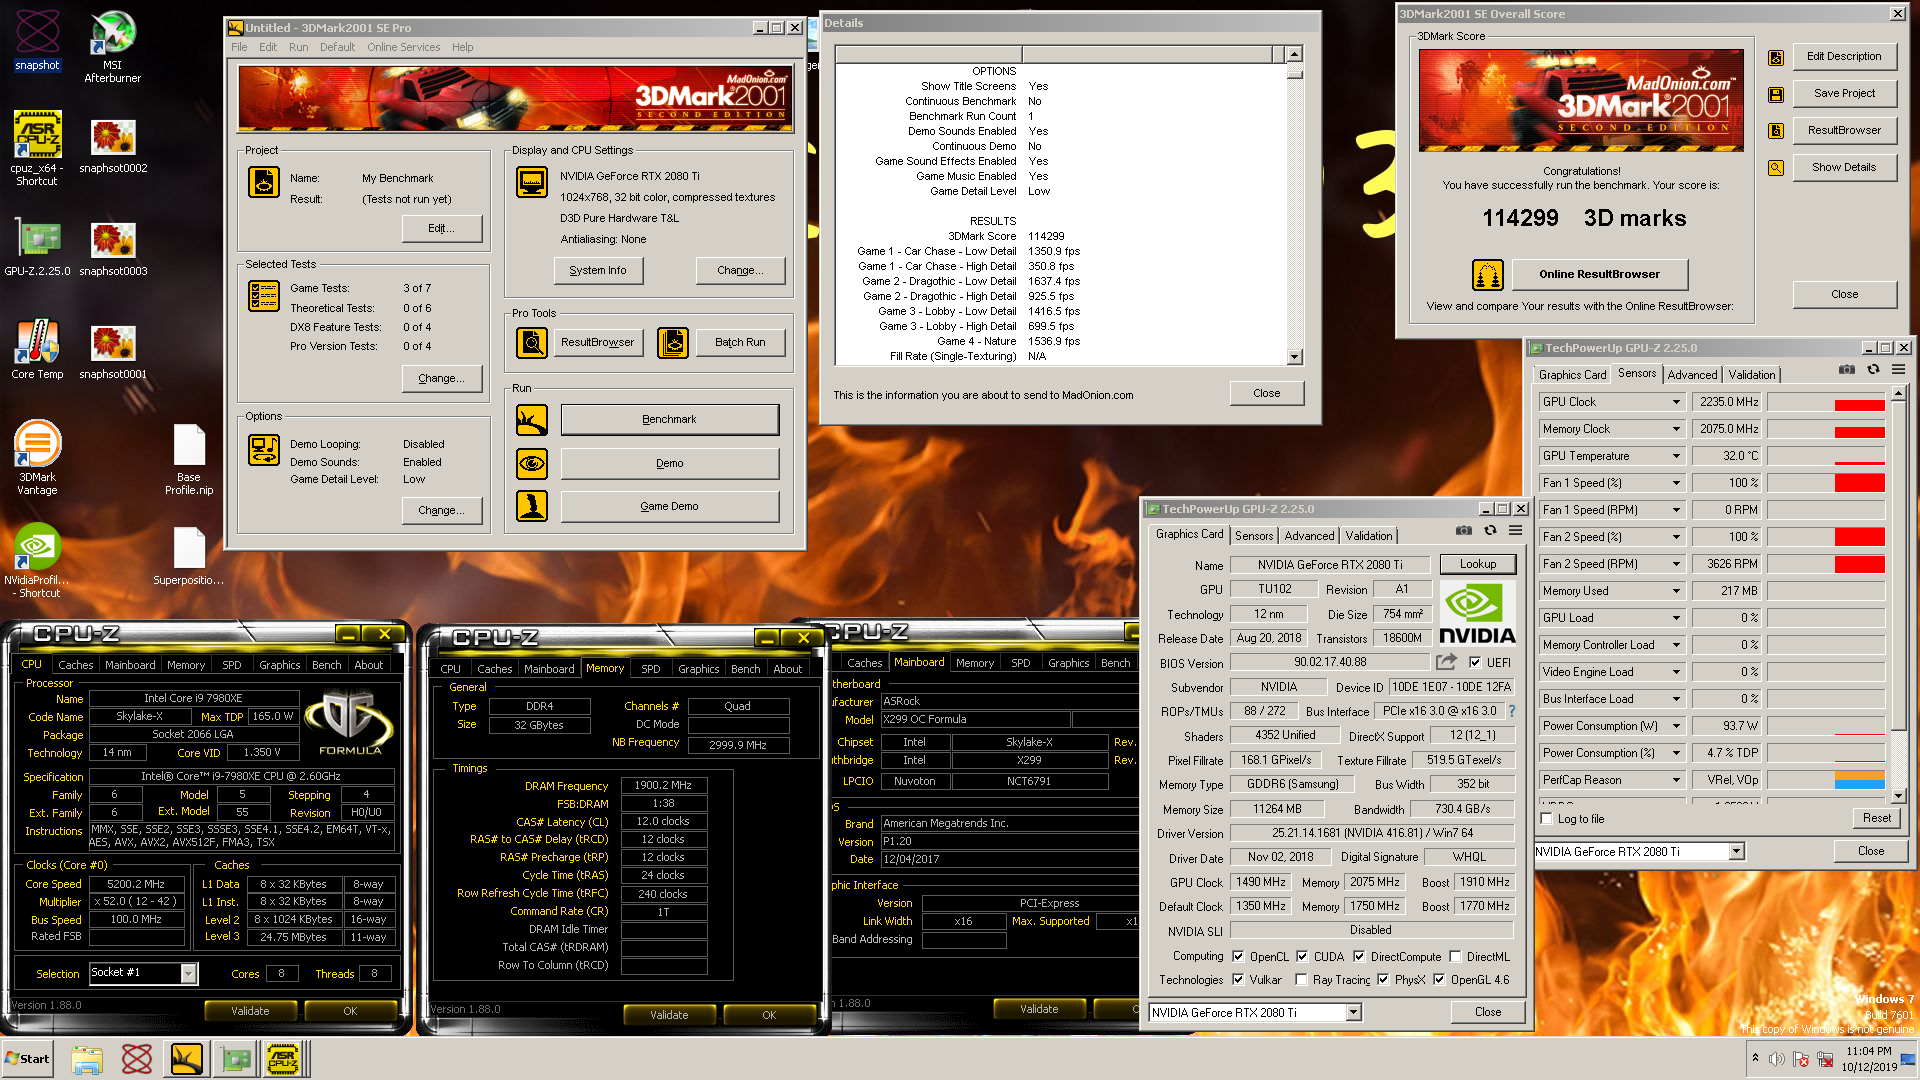Open the snapshot desktop icon
The width and height of the screenshot is (1920, 1080).
(37, 40)
